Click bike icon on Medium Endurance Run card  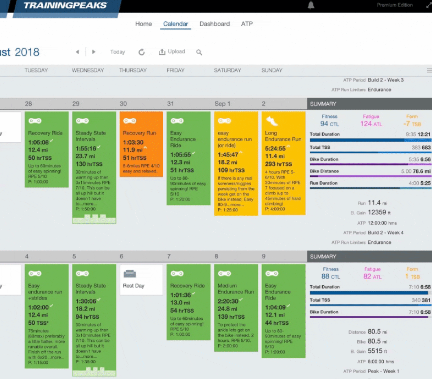coord(224,273)
